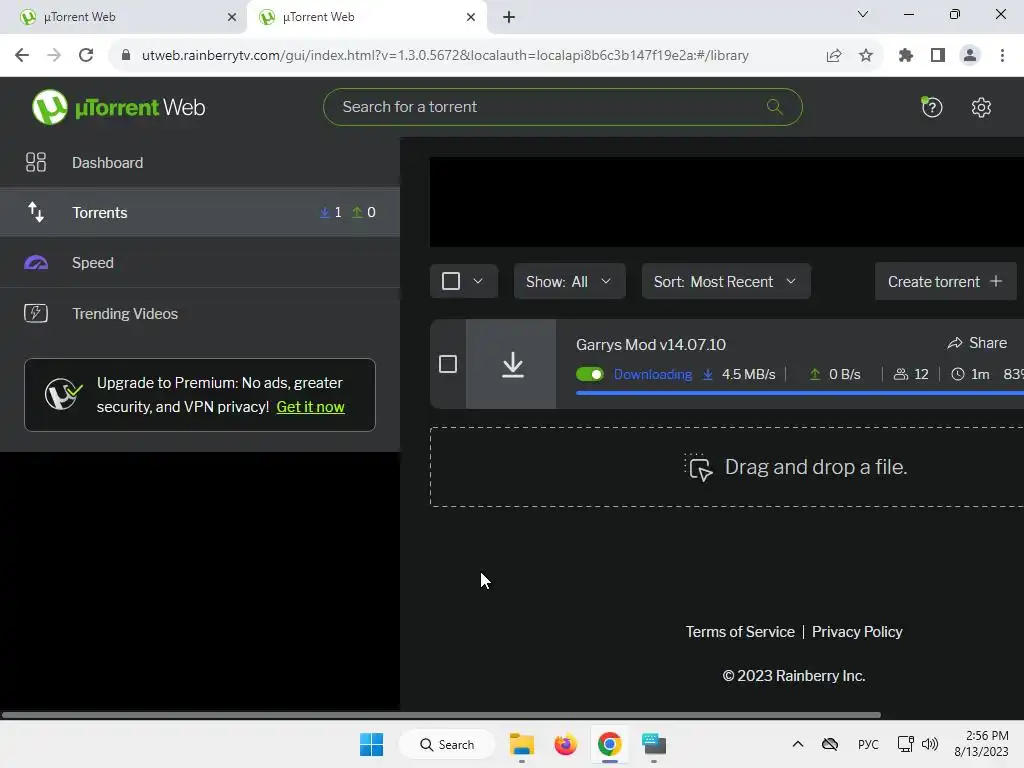Screen dimensions: 1024x768
Task: Reload the page with the refresh icon
Action: (x=86, y=55)
